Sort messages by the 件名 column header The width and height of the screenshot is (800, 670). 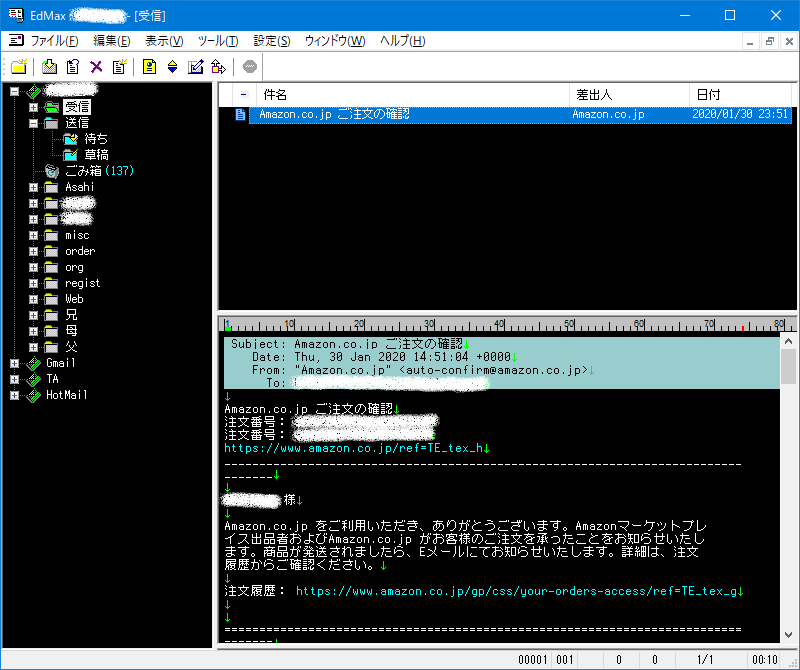(x=411, y=95)
